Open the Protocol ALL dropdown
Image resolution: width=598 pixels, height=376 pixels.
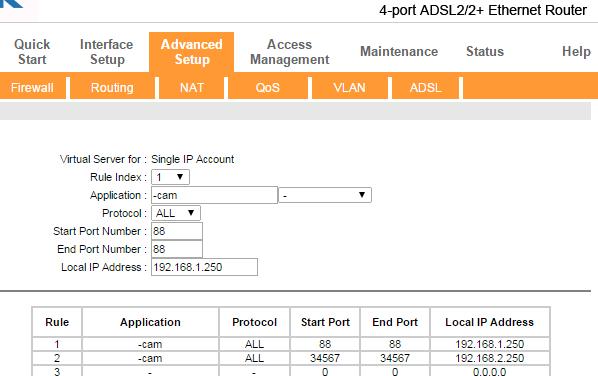click(176, 213)
